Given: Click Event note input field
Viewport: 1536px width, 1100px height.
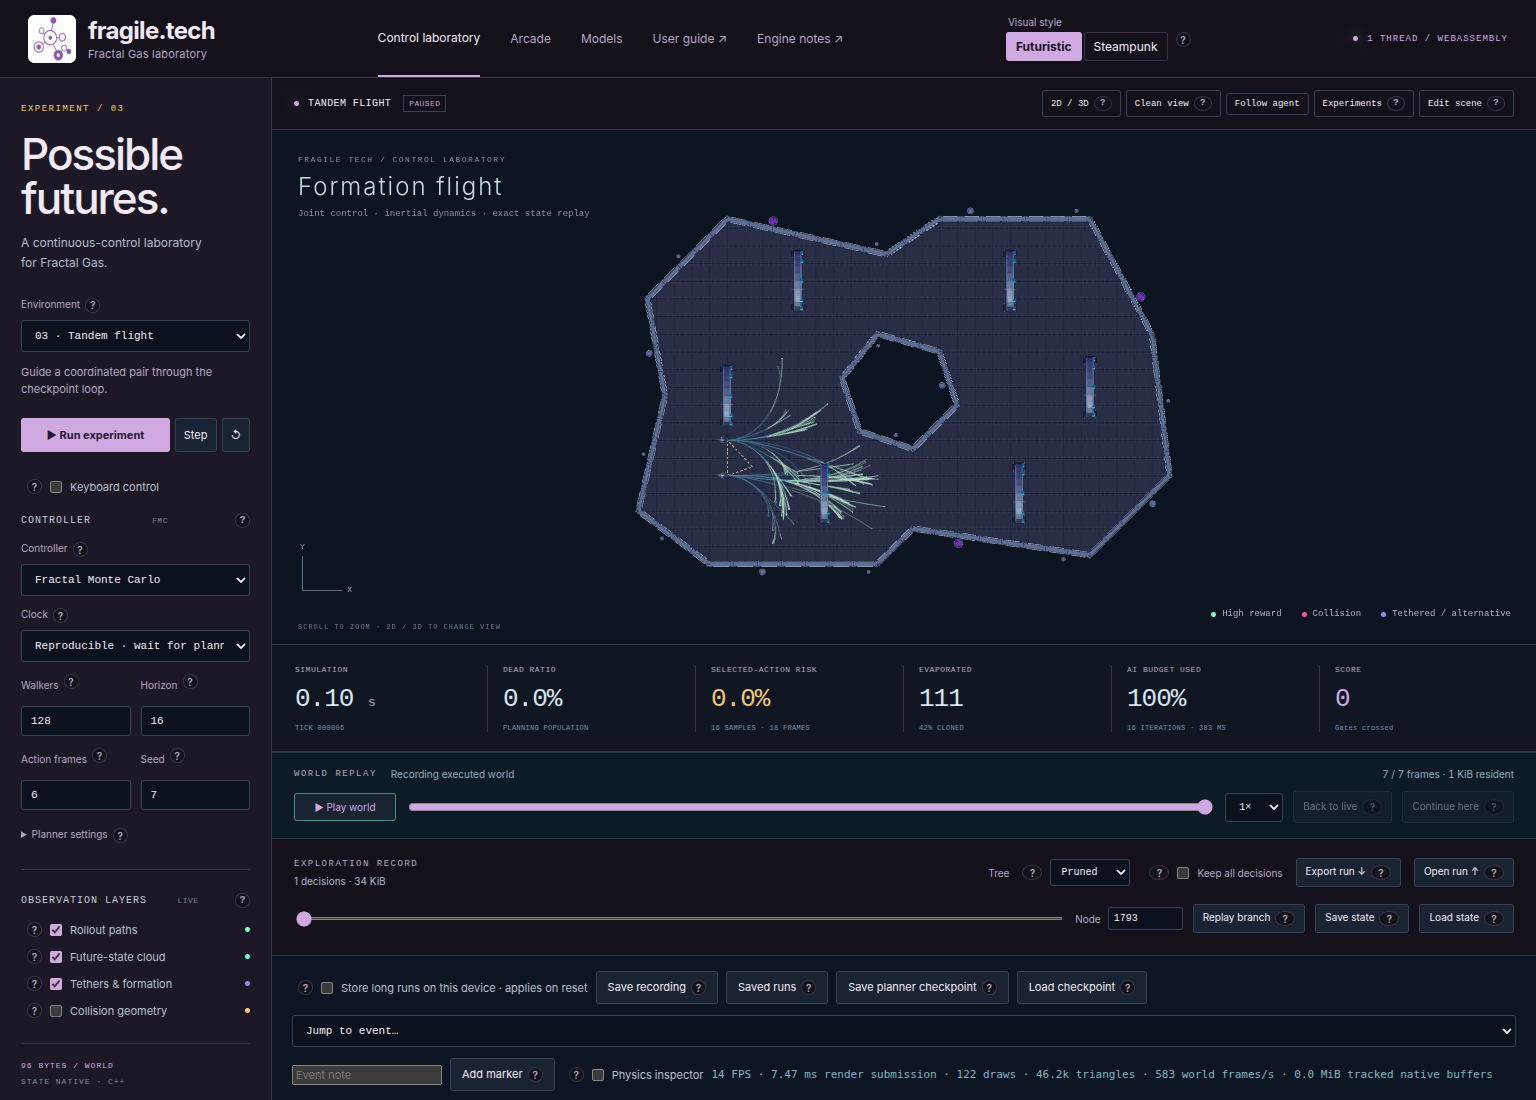Looking at the screenshot, I should click(x=367, y=1075).
